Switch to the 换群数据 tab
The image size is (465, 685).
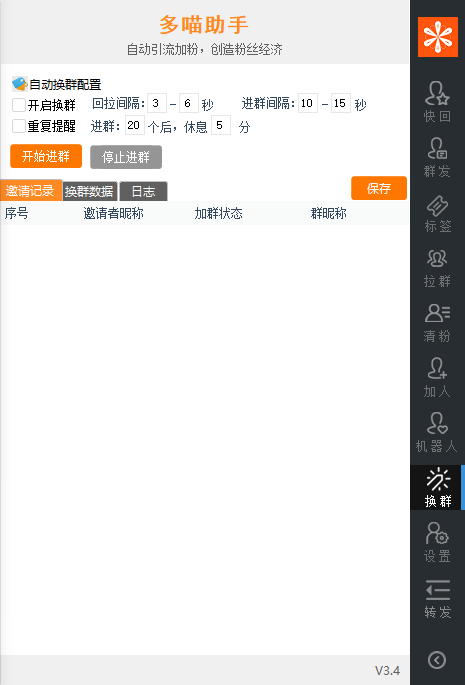[90, 191]
